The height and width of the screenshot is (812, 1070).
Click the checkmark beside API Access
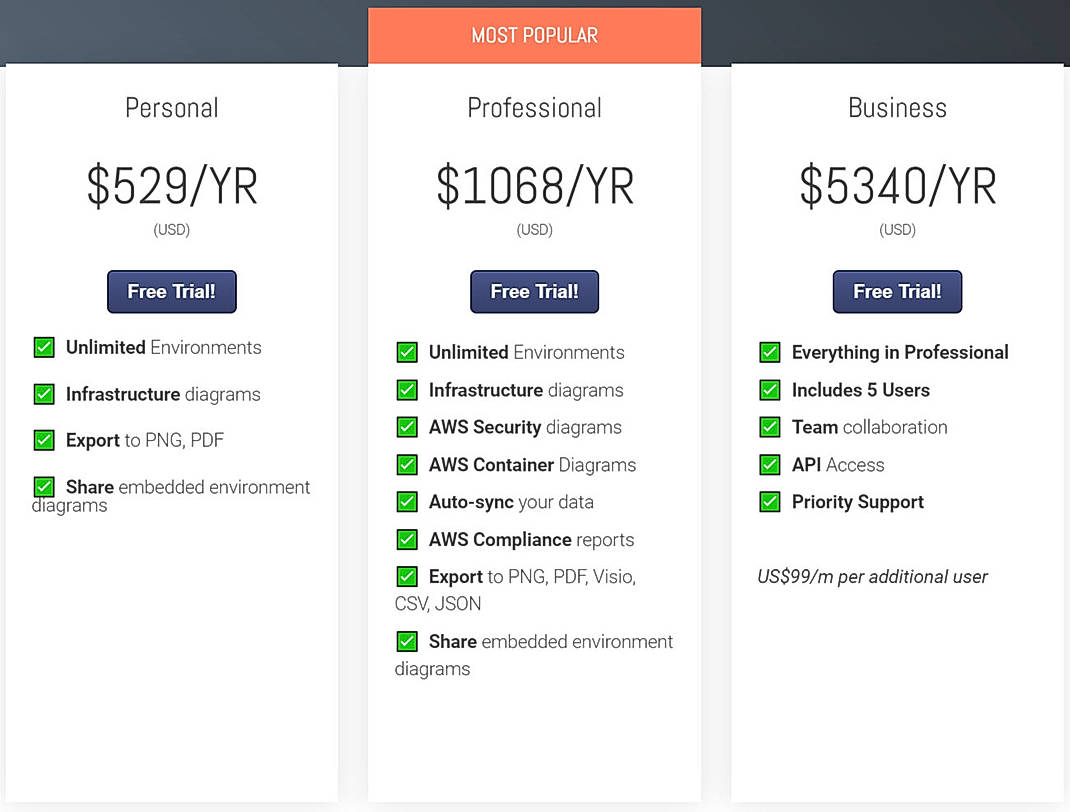[x=770, y=465]
